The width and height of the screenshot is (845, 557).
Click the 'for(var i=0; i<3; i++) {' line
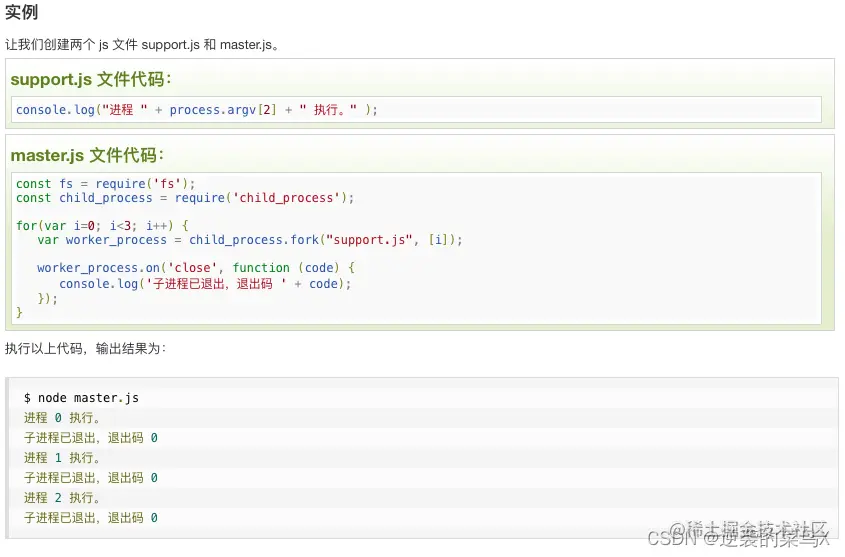[x=102, y=225]
